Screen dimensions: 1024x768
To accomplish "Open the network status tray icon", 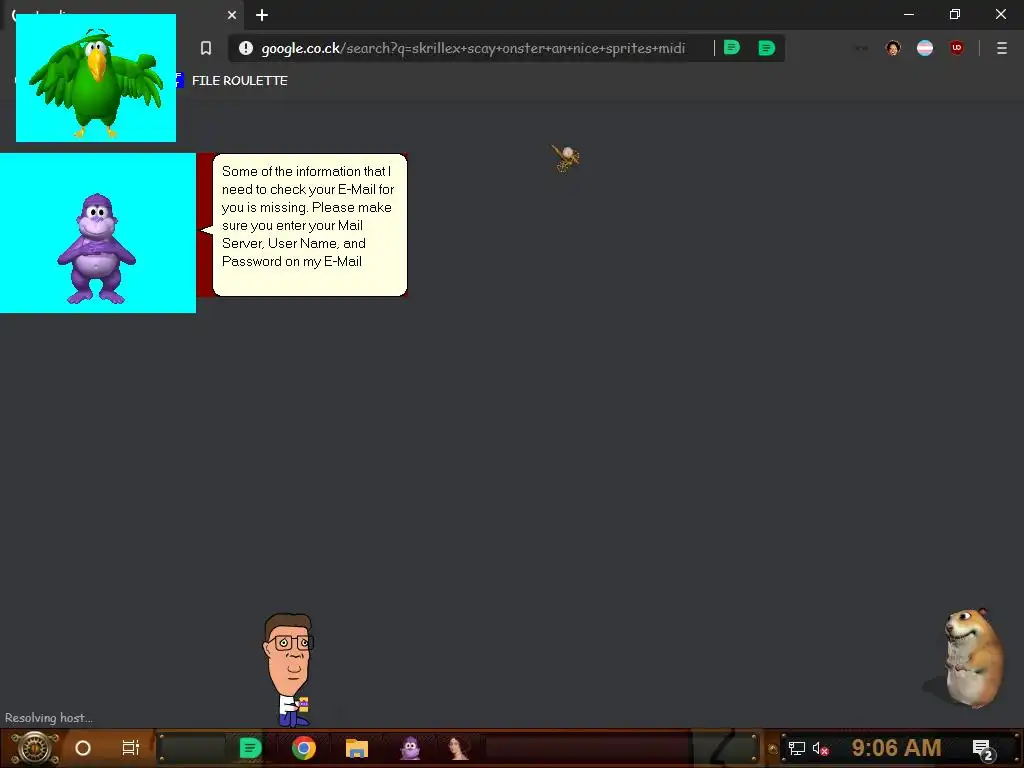I will (797, 748).
